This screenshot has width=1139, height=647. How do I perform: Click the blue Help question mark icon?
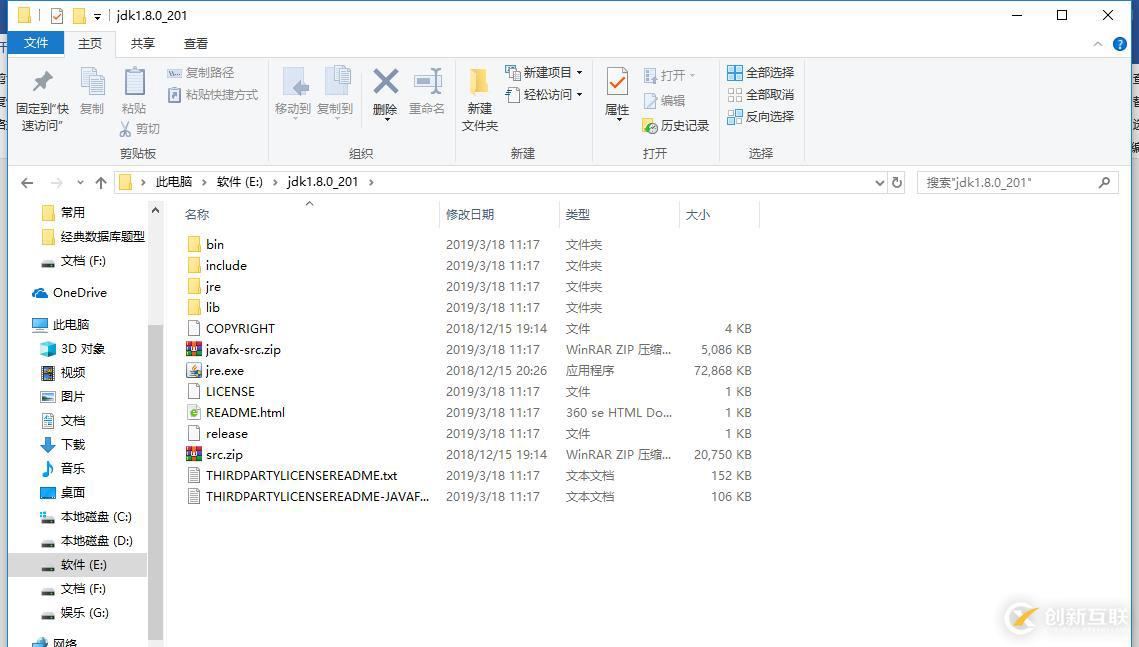coord(1120,44)
